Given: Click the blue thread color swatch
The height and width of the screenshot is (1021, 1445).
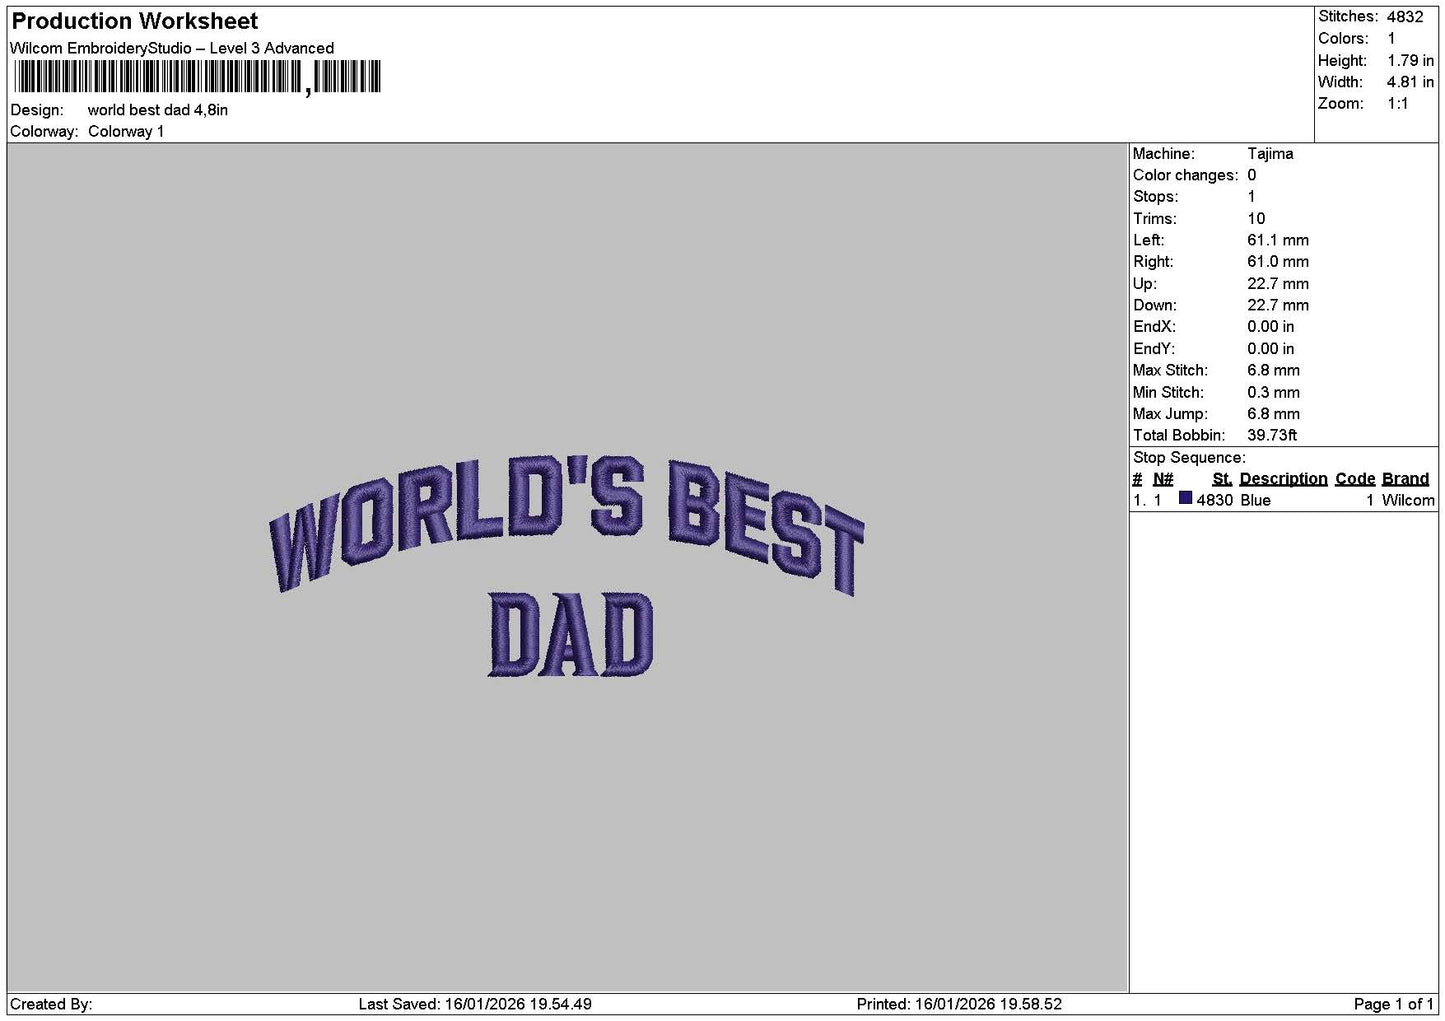Looking at the screenshot, I should (1186, 498).
